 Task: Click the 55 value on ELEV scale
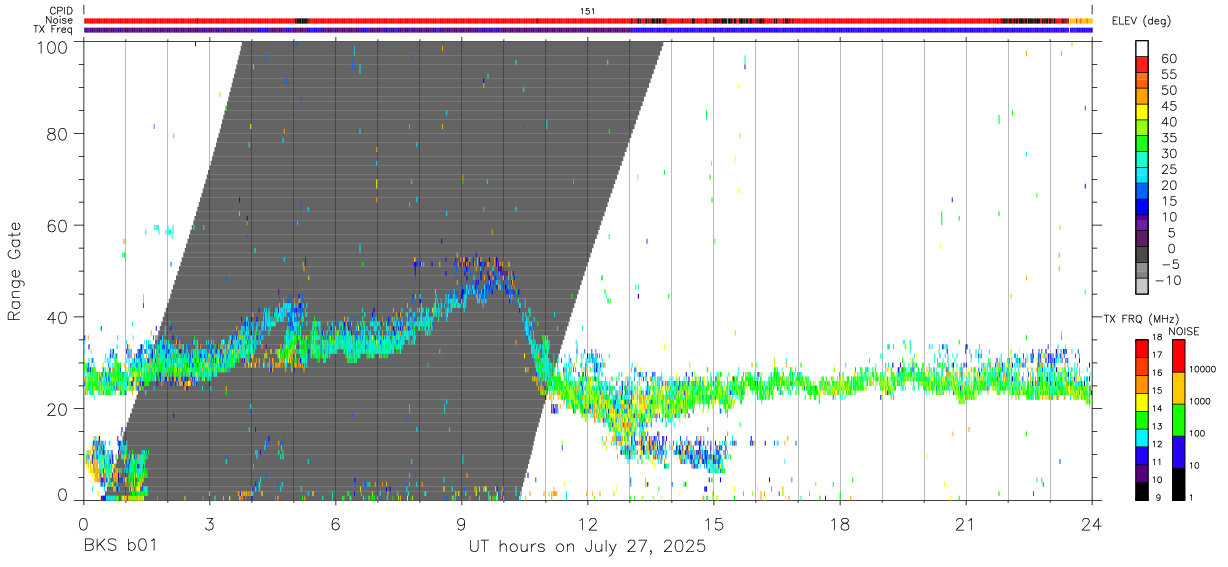pyautogui.click(x=1167, y=75)
